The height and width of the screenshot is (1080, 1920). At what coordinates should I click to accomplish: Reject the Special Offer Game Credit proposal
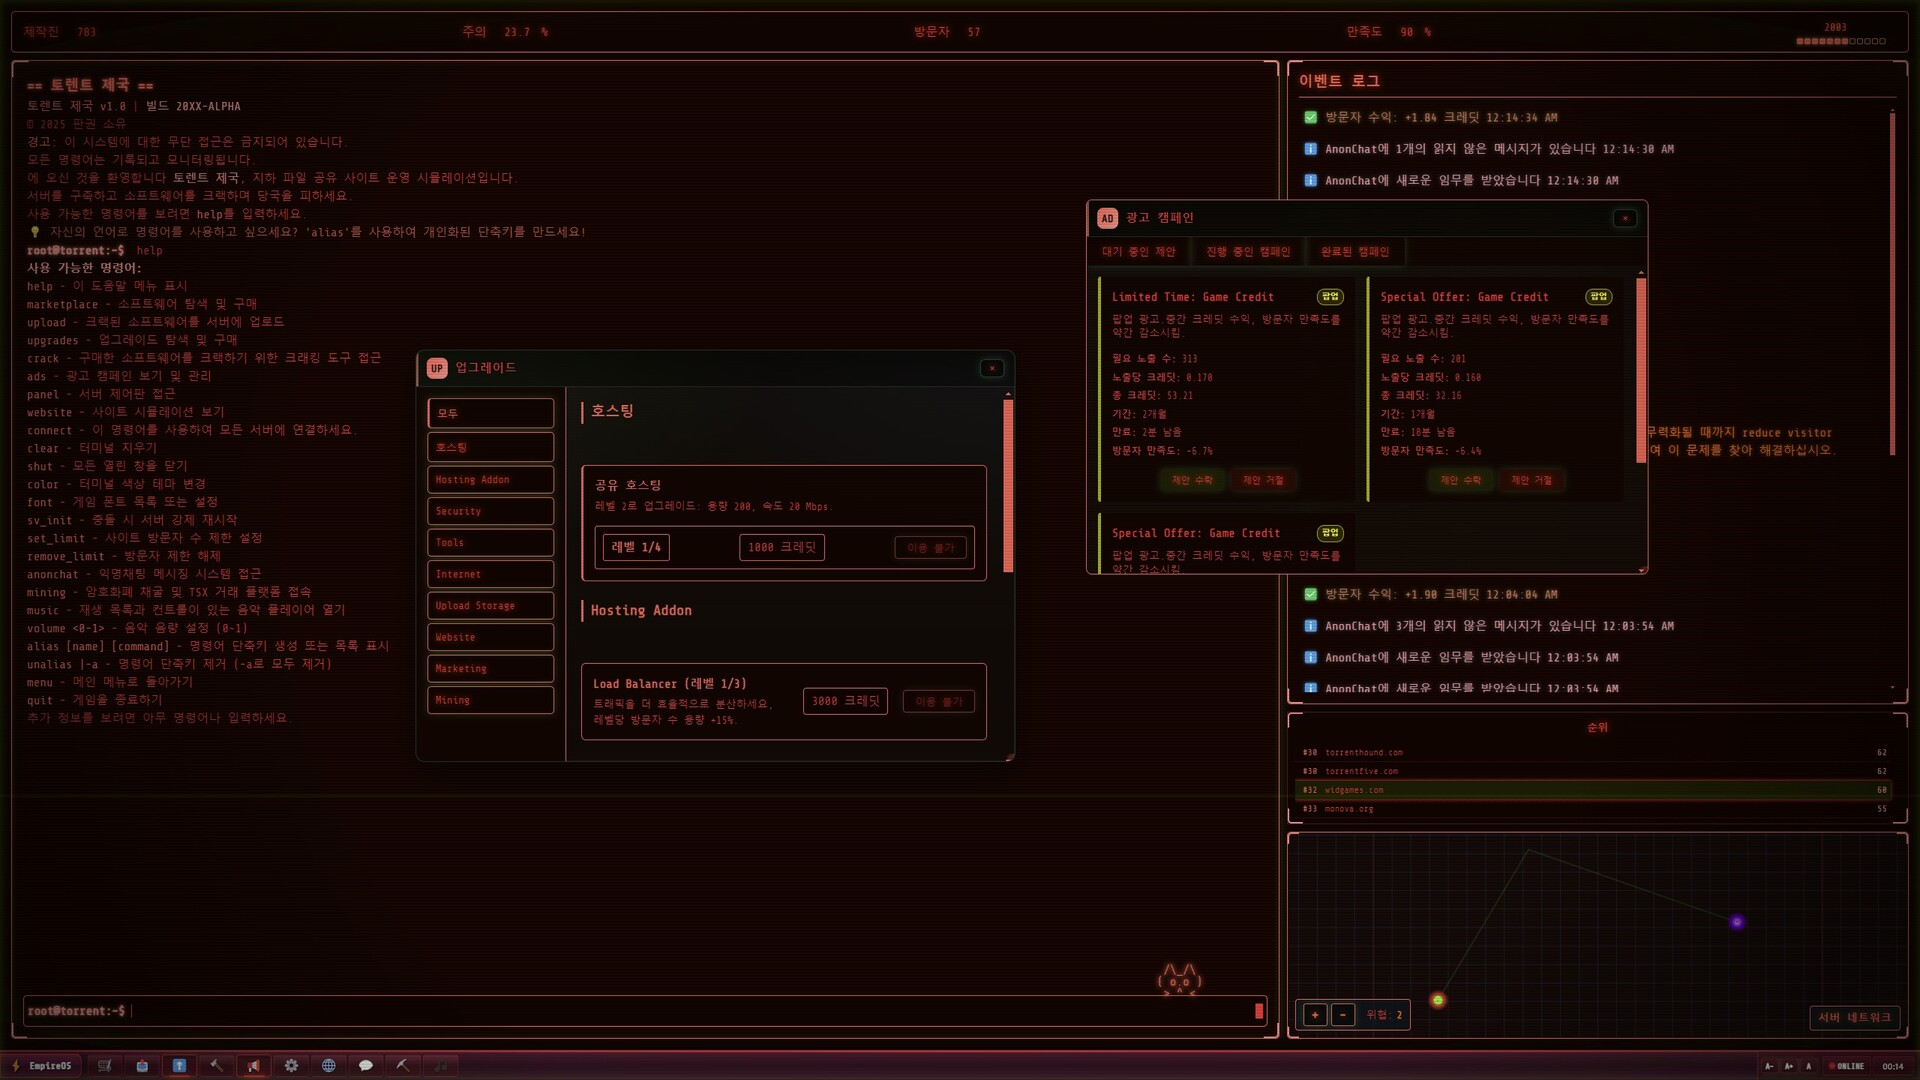1531,481
